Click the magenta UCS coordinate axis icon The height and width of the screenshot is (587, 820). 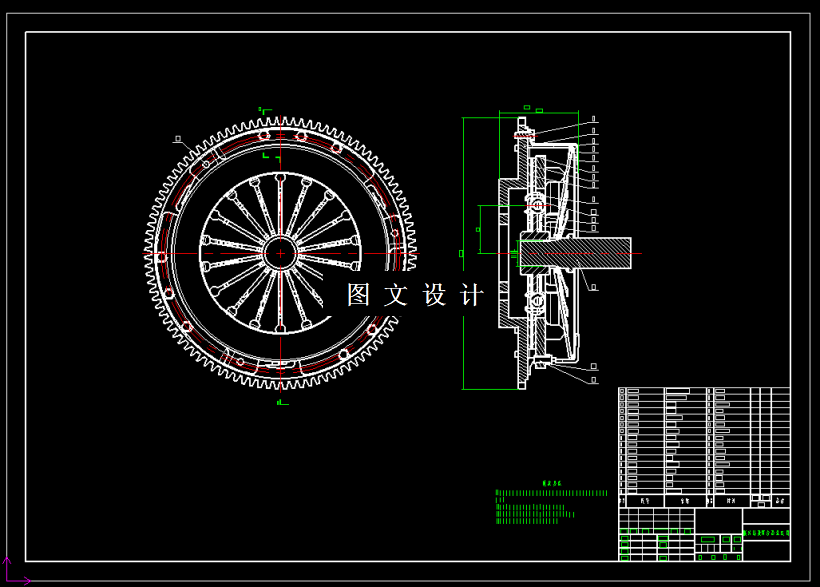pyautogui.click(x=16, y=571)
